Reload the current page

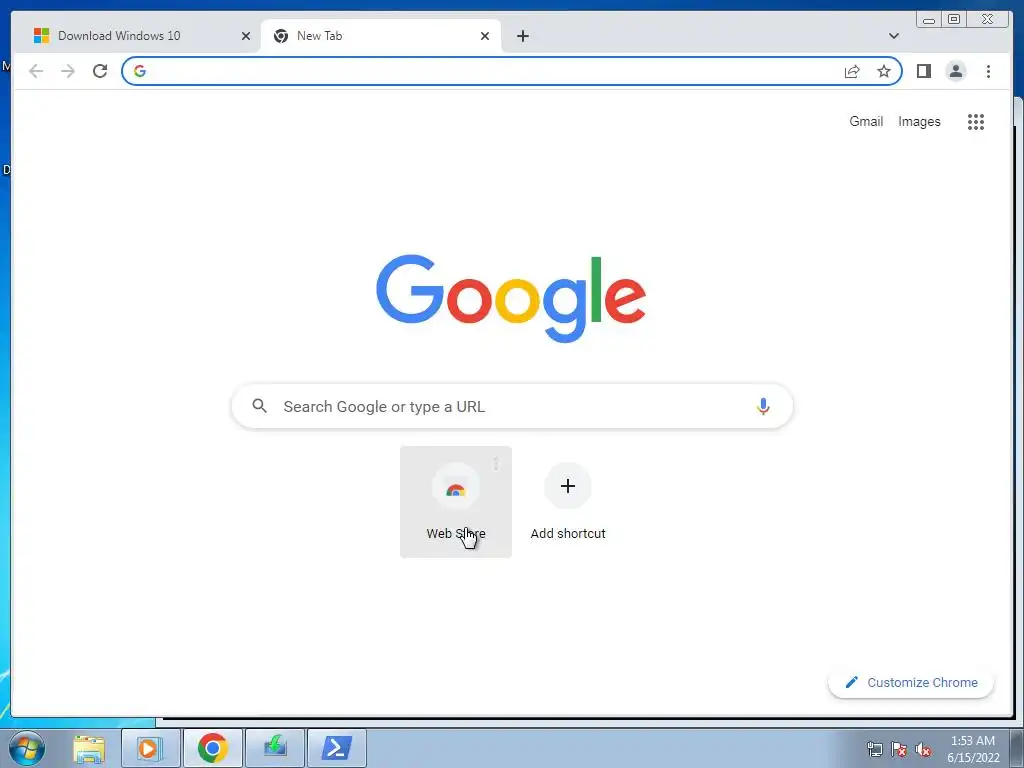pos(100,71)
